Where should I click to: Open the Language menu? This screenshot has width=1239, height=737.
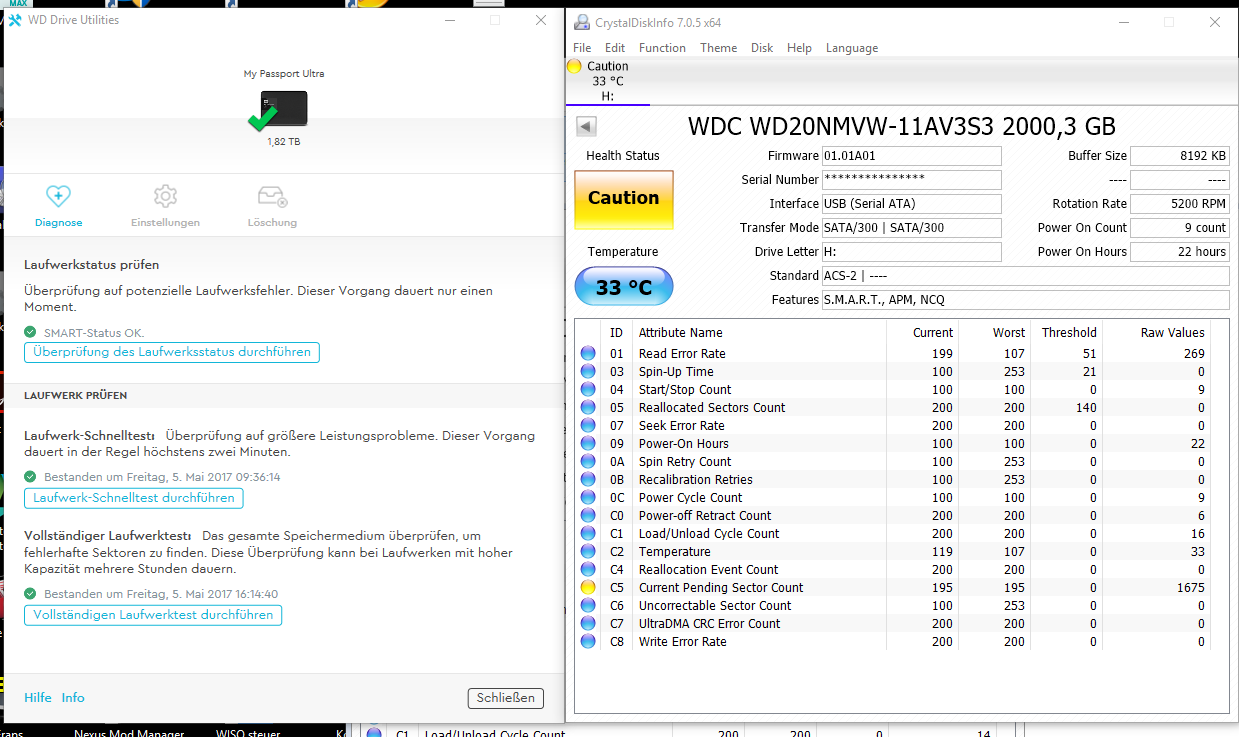(852, 48)
